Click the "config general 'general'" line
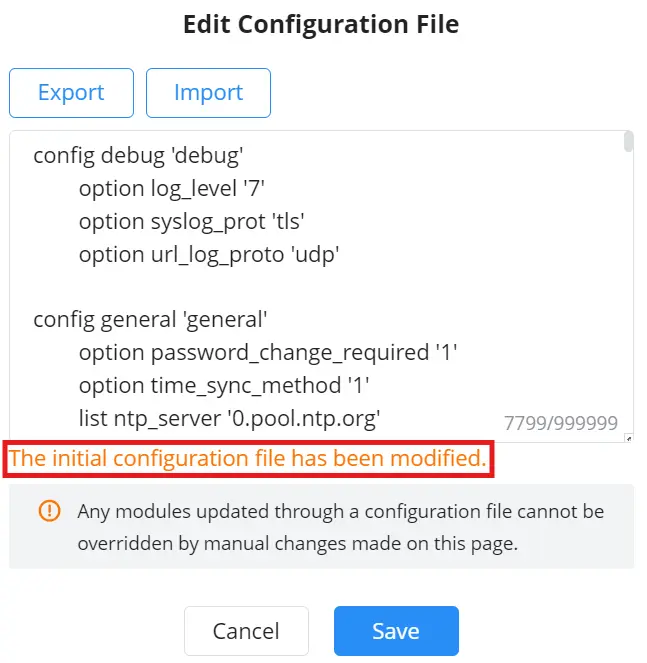 coord(150,320)
